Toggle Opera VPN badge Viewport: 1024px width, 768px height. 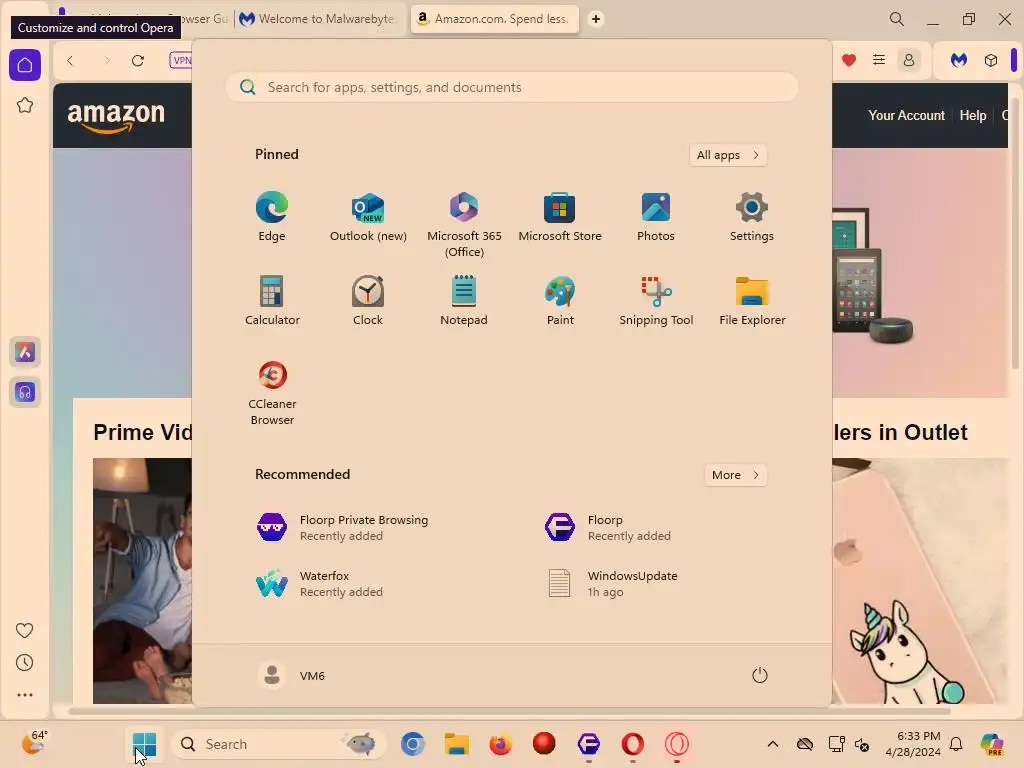pyautogui.click(x=181, y=60)
